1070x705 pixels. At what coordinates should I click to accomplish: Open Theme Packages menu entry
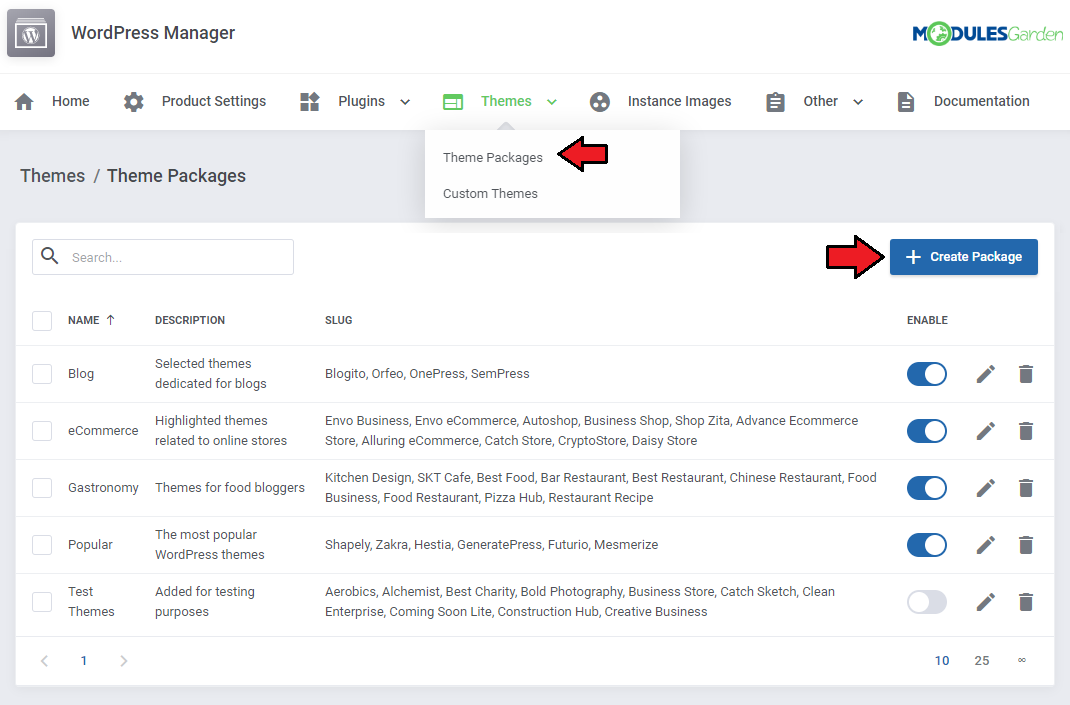493,158
